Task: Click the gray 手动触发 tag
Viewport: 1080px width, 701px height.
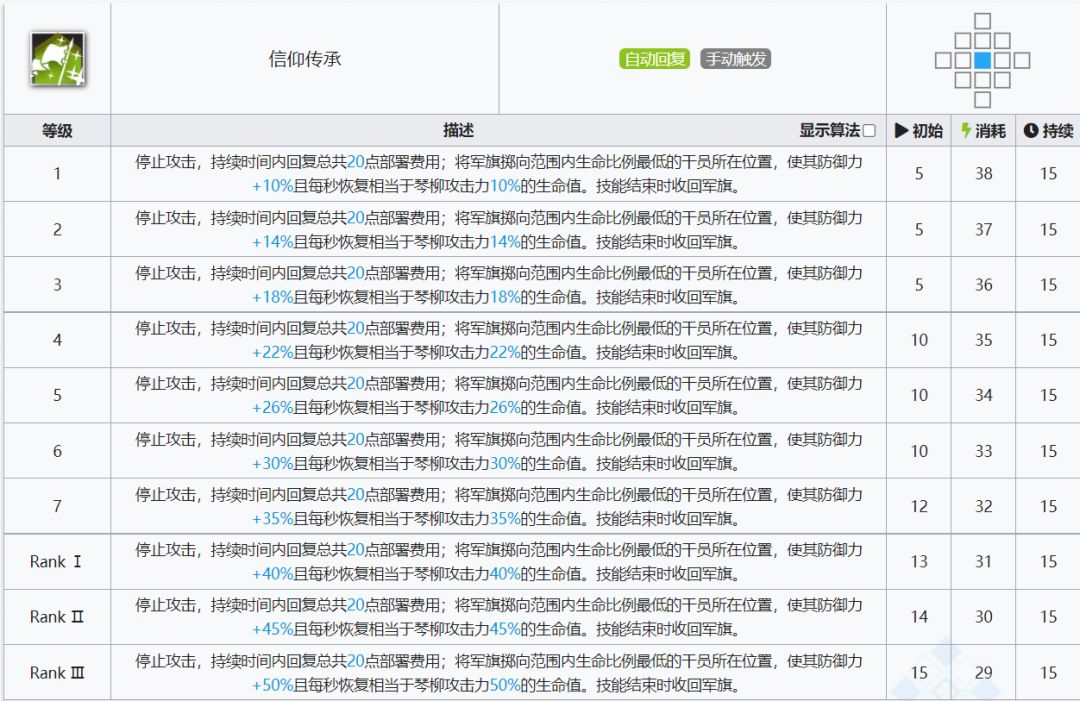Action: (x=735, y=59)
